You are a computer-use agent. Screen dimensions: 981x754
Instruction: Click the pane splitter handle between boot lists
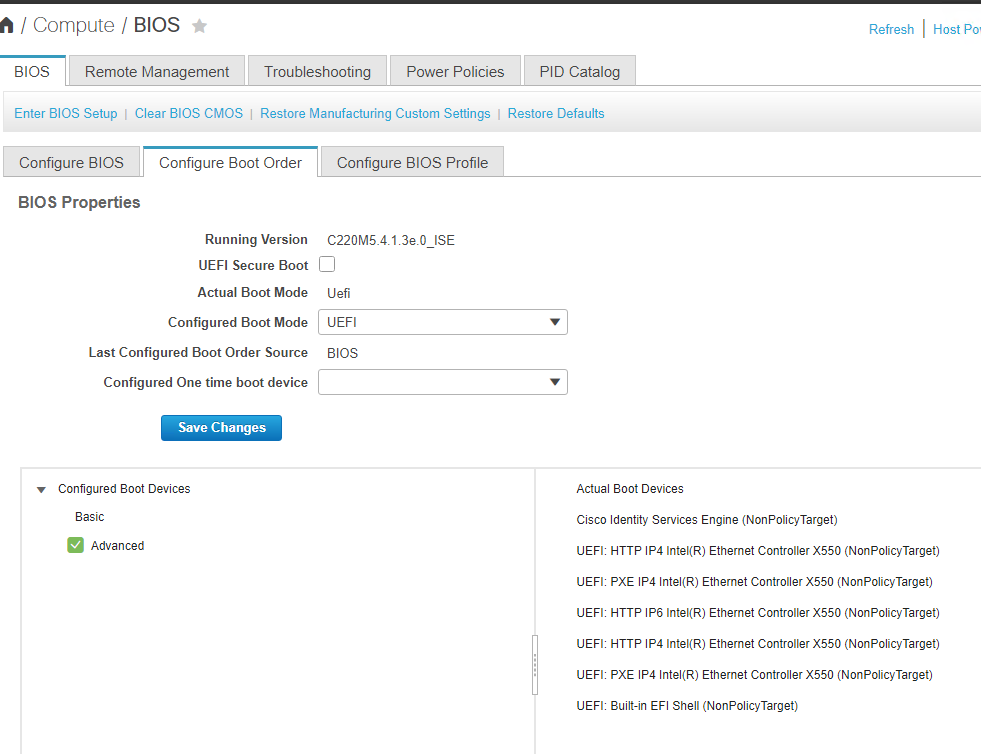535,665
